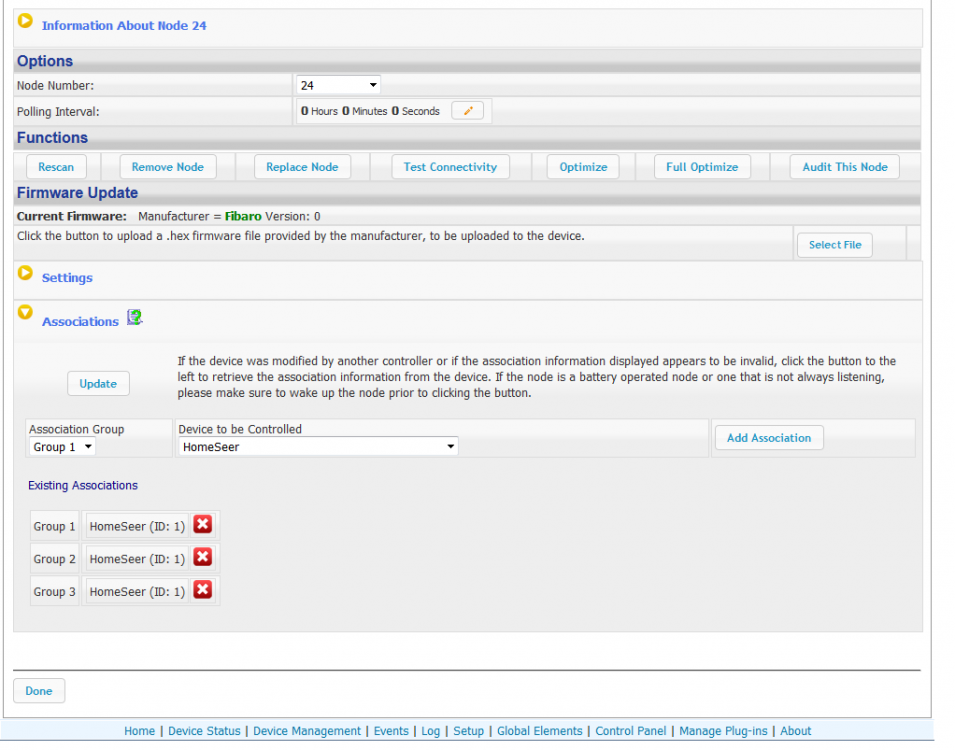Viewport: 955px width, 750px height.
Task: Open the Device to be Controlled dropdown
Action: click(318, 447)
